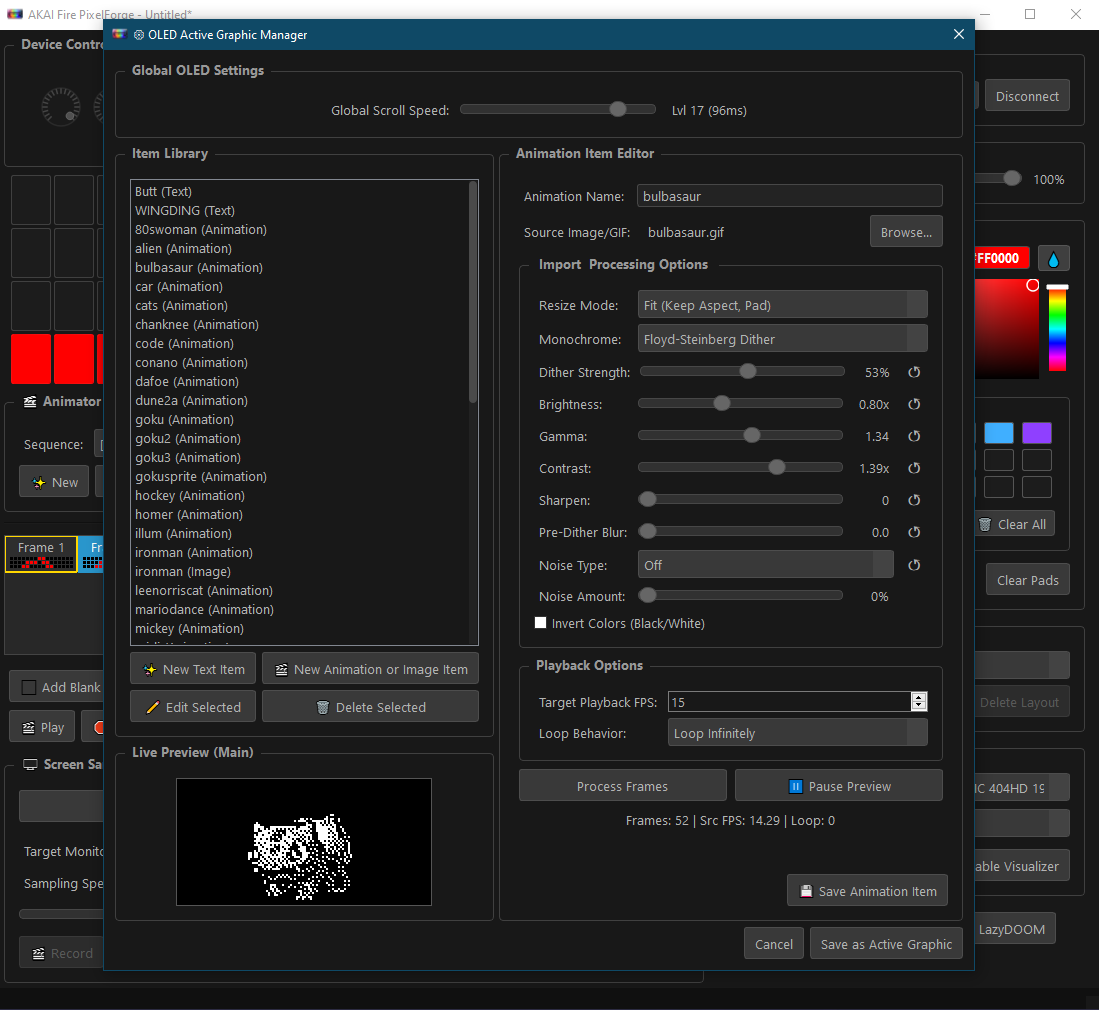Open the Resize Mode dropdown
1099x1010 pixels.
tap(782, 306)
